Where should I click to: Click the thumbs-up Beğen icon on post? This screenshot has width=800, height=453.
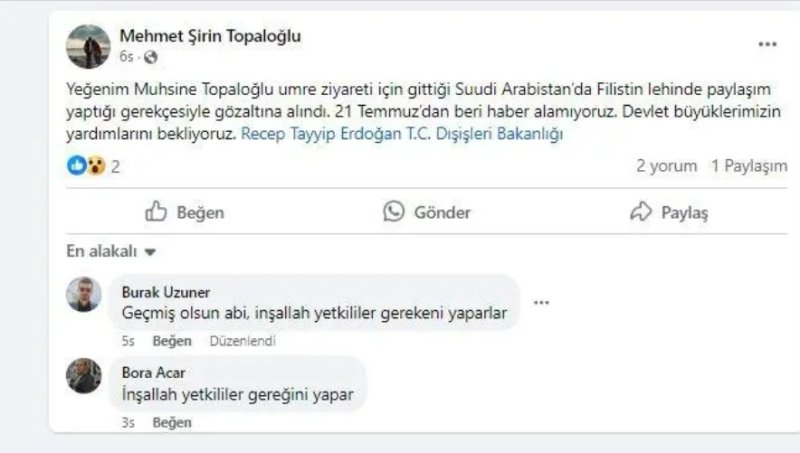[156, 212]
